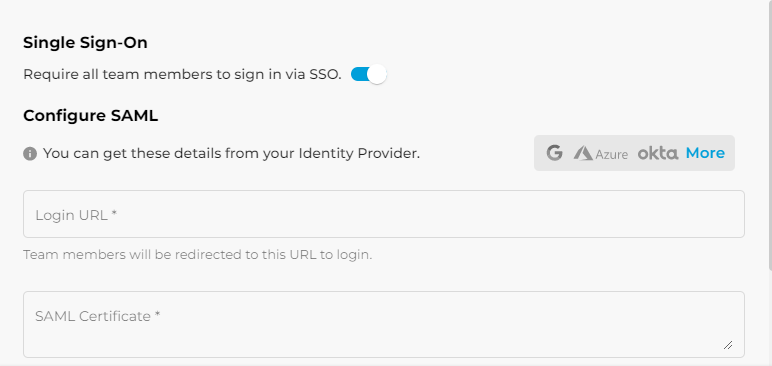The height and width of the screenshot is (366, 772).
Task: Click the Login URL placeholder label
Action: 76,215
